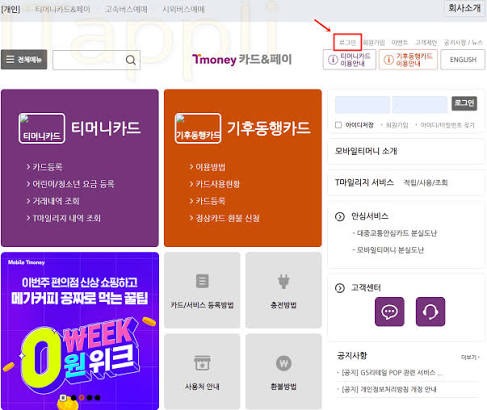The height and width of the screenshot is (410, 487).
Task: Open 회사소개 in top bar
Action: tap(465, 8)
